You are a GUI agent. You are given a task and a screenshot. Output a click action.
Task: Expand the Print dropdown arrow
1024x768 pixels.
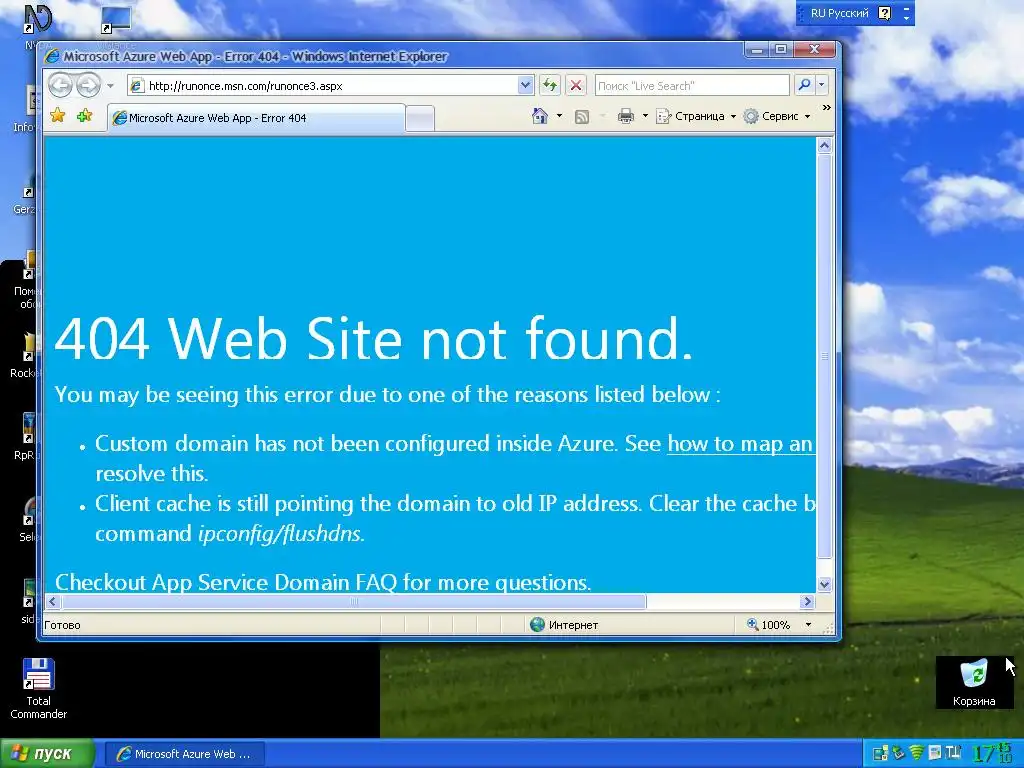645,116
